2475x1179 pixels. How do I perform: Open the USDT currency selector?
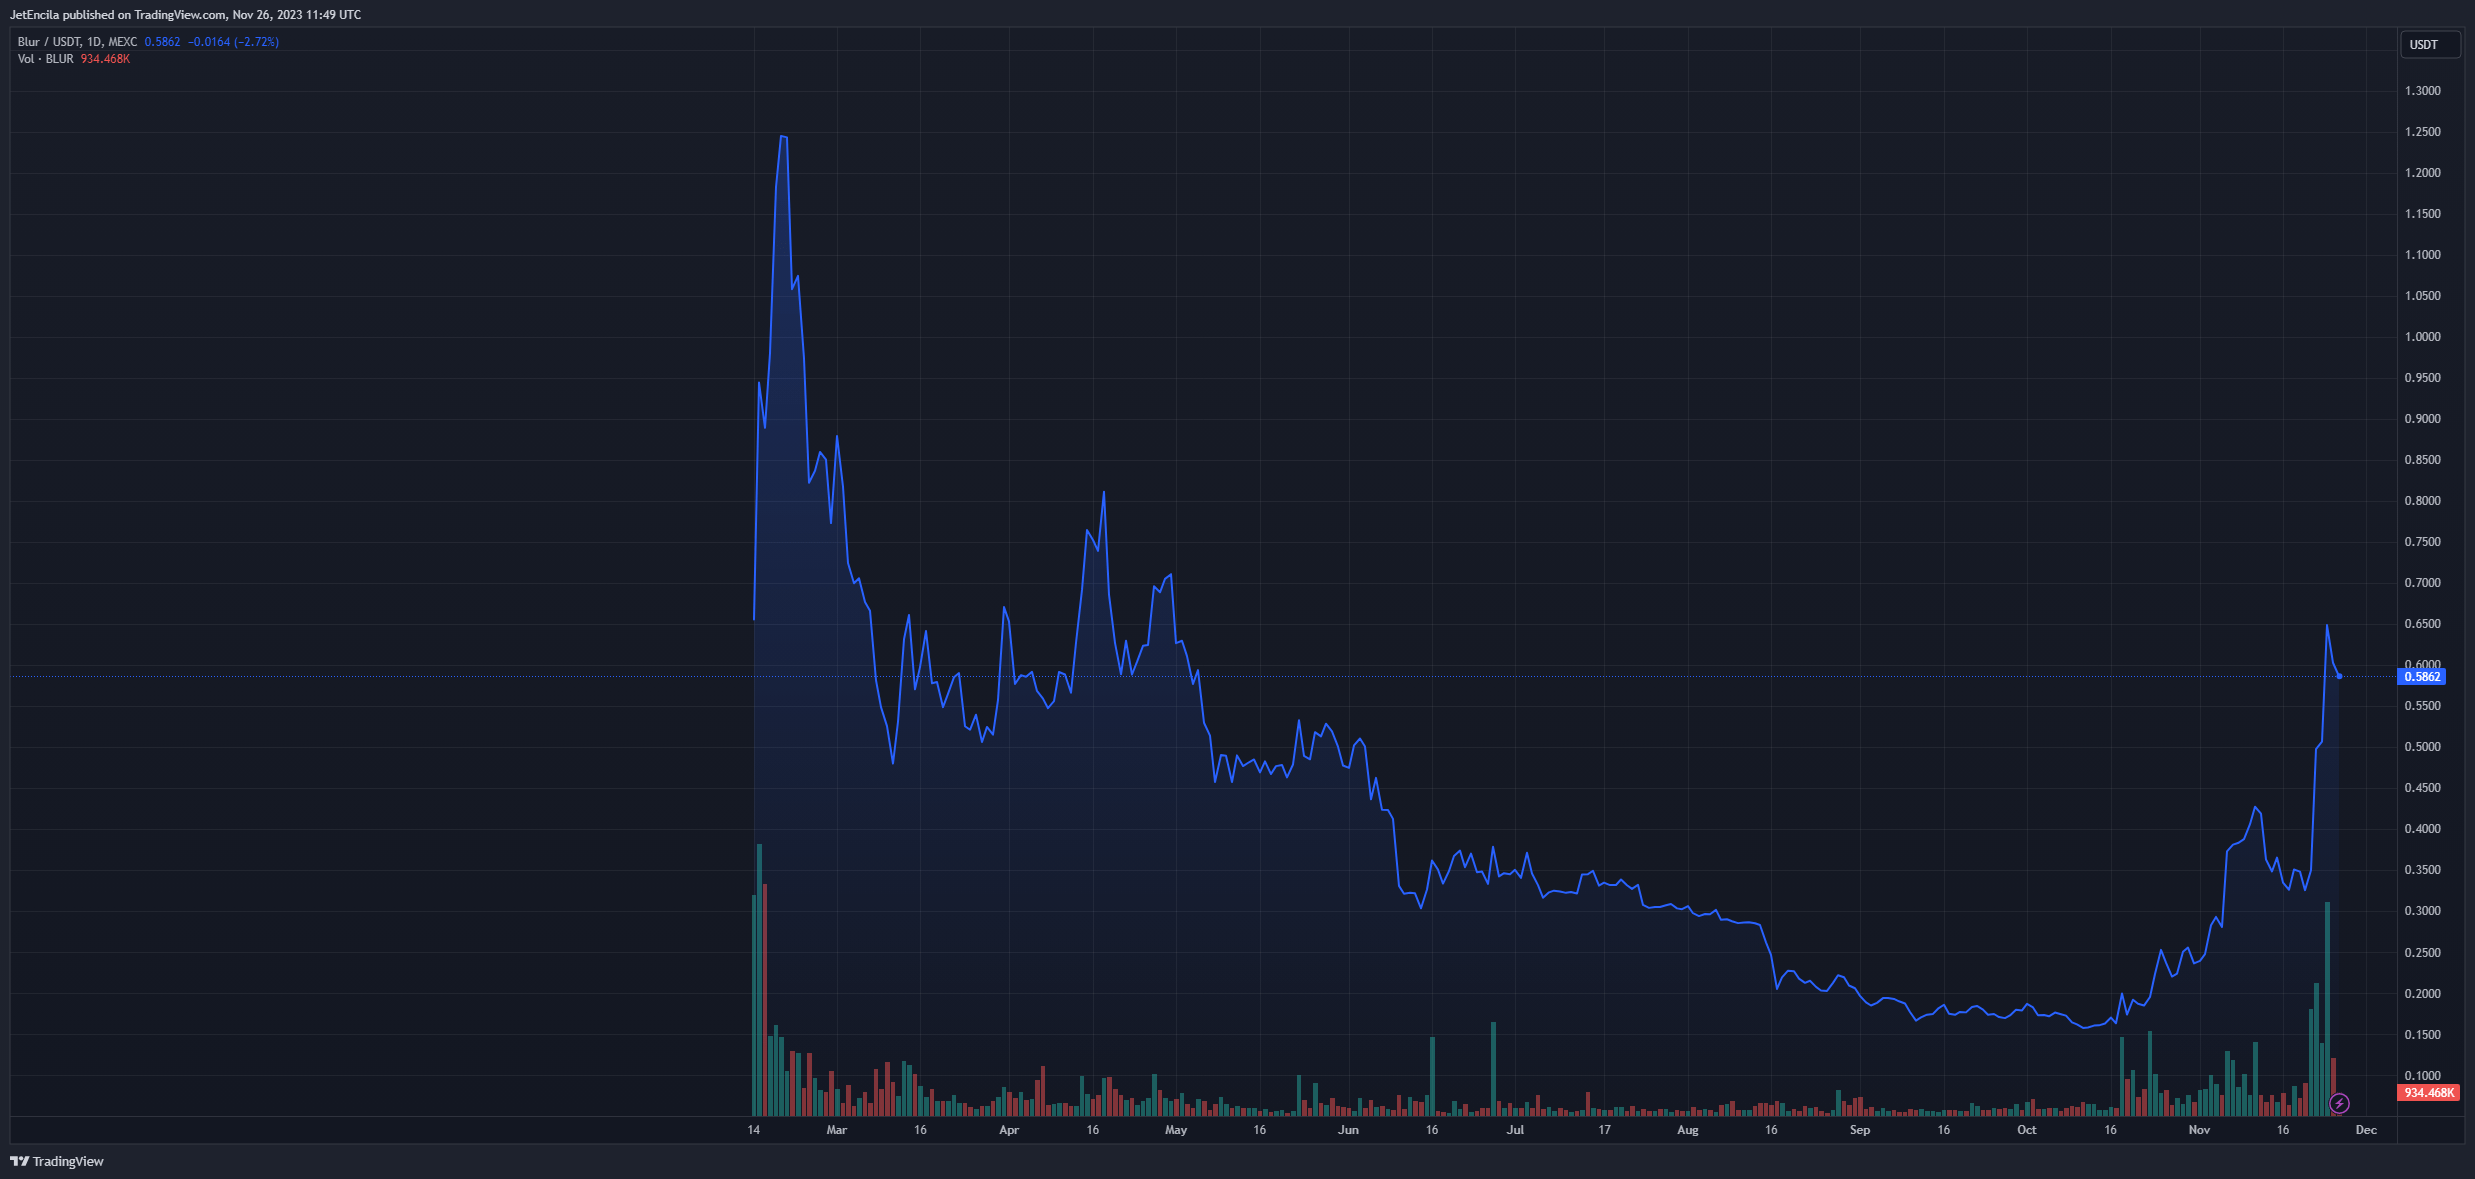pyautogui.click(x=2430, y=44)
